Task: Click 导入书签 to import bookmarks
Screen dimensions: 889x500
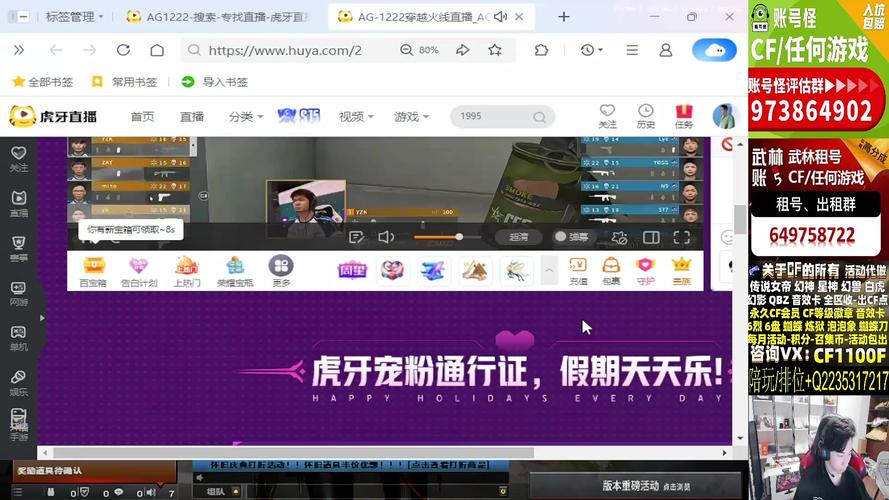Action: point(214,82)
